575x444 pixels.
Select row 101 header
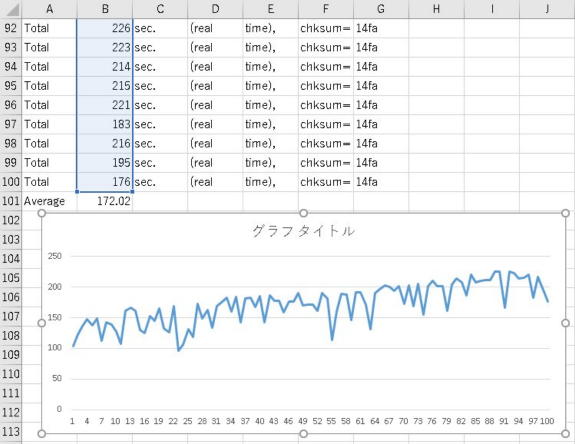[x=11, y=201]
